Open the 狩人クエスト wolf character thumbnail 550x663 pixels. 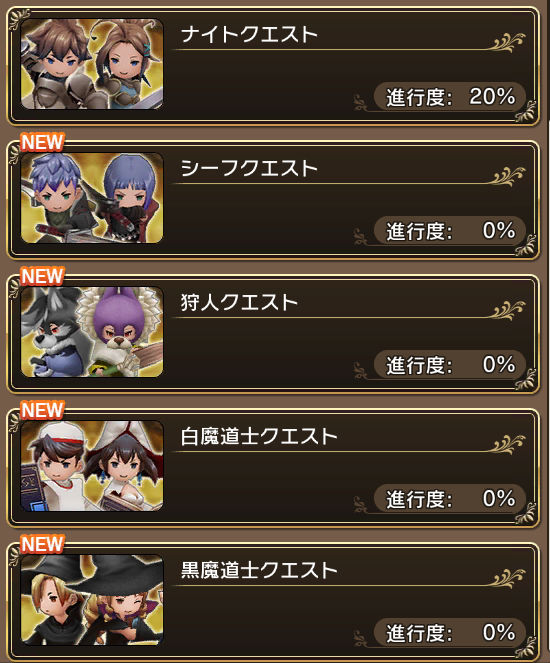(x=92, y=332)
